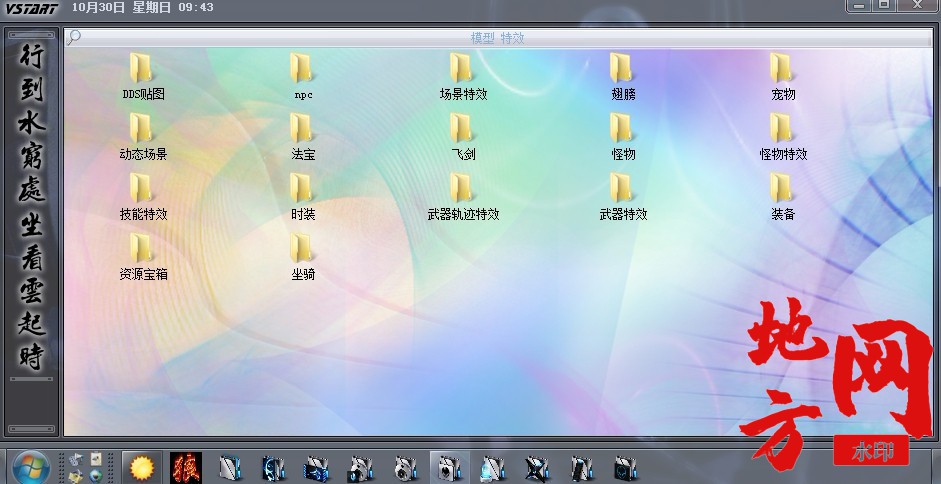Open the 飞剑 folder
The image size is (941, 484).
pyautogui.click(x=463, y=136)
